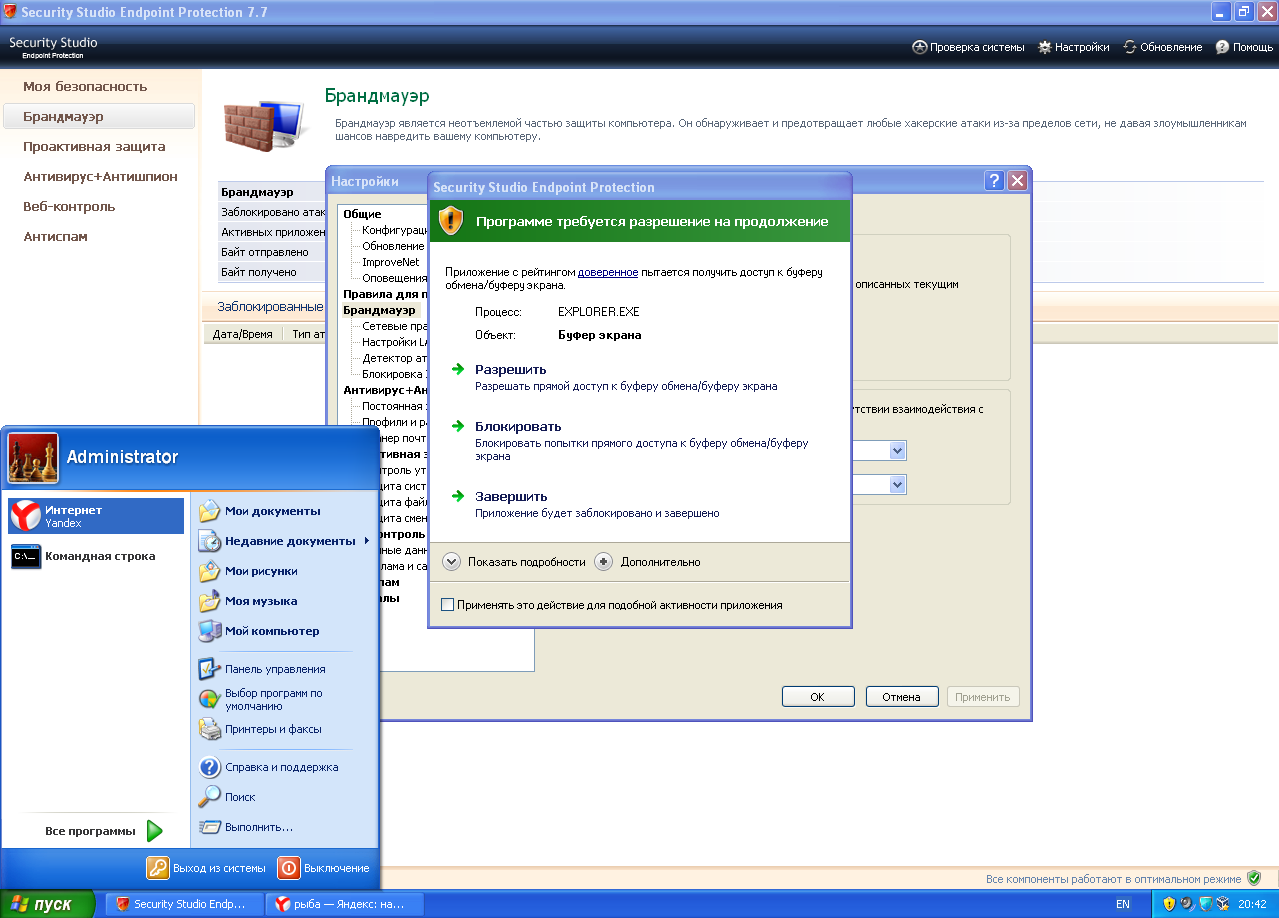Select Брандмауэр in left sidebar
This screenshot has height=918, width=1279.
click(x=99, y=117)
